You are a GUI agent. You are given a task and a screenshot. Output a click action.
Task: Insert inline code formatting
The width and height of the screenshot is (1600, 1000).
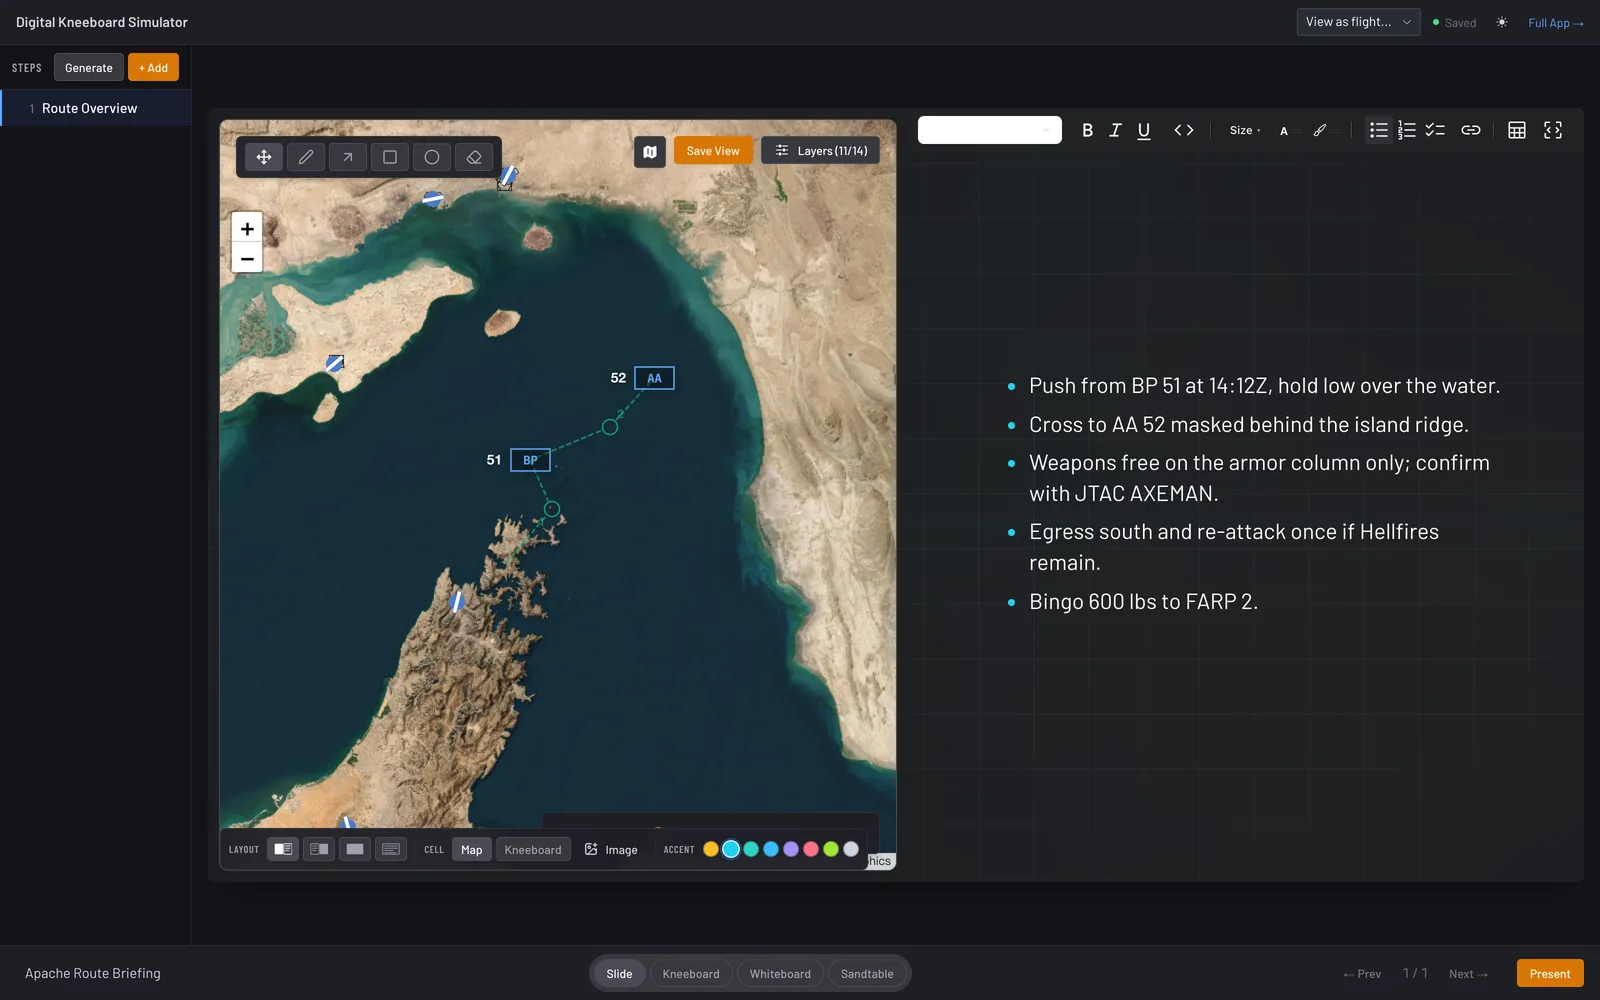(1184, 130)
